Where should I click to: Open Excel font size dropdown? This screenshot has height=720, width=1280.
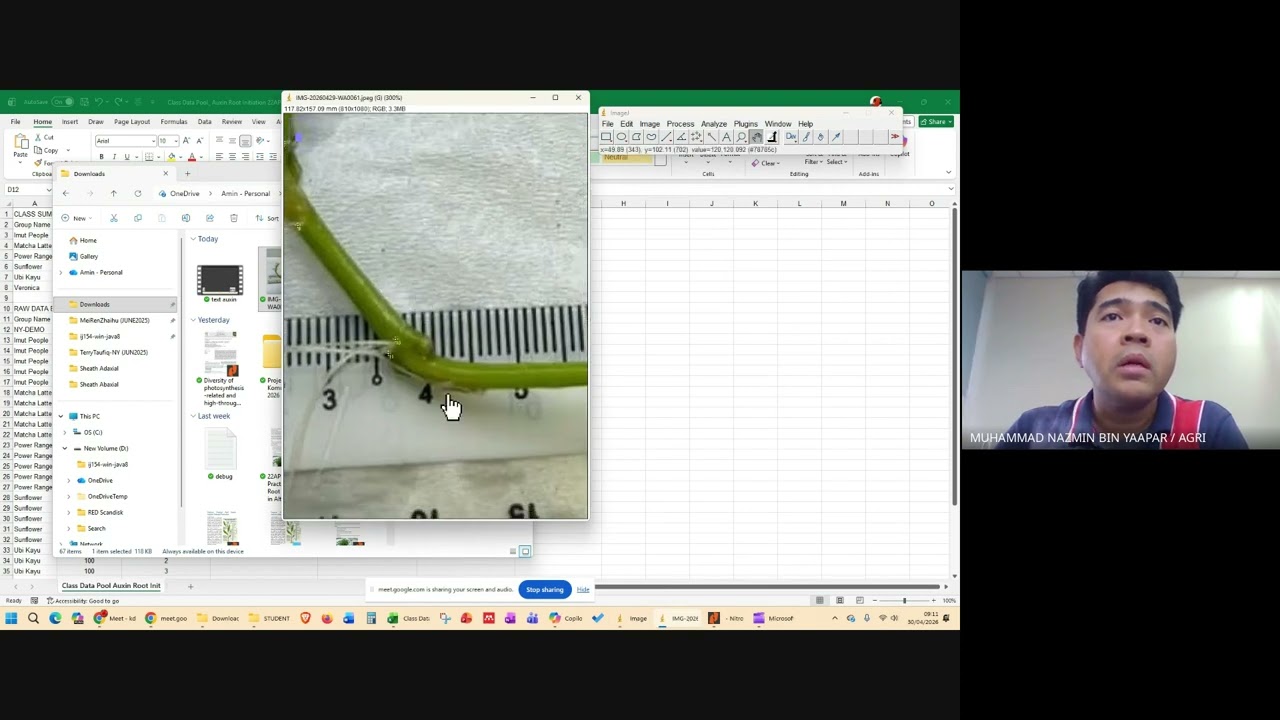click(176, 141)
